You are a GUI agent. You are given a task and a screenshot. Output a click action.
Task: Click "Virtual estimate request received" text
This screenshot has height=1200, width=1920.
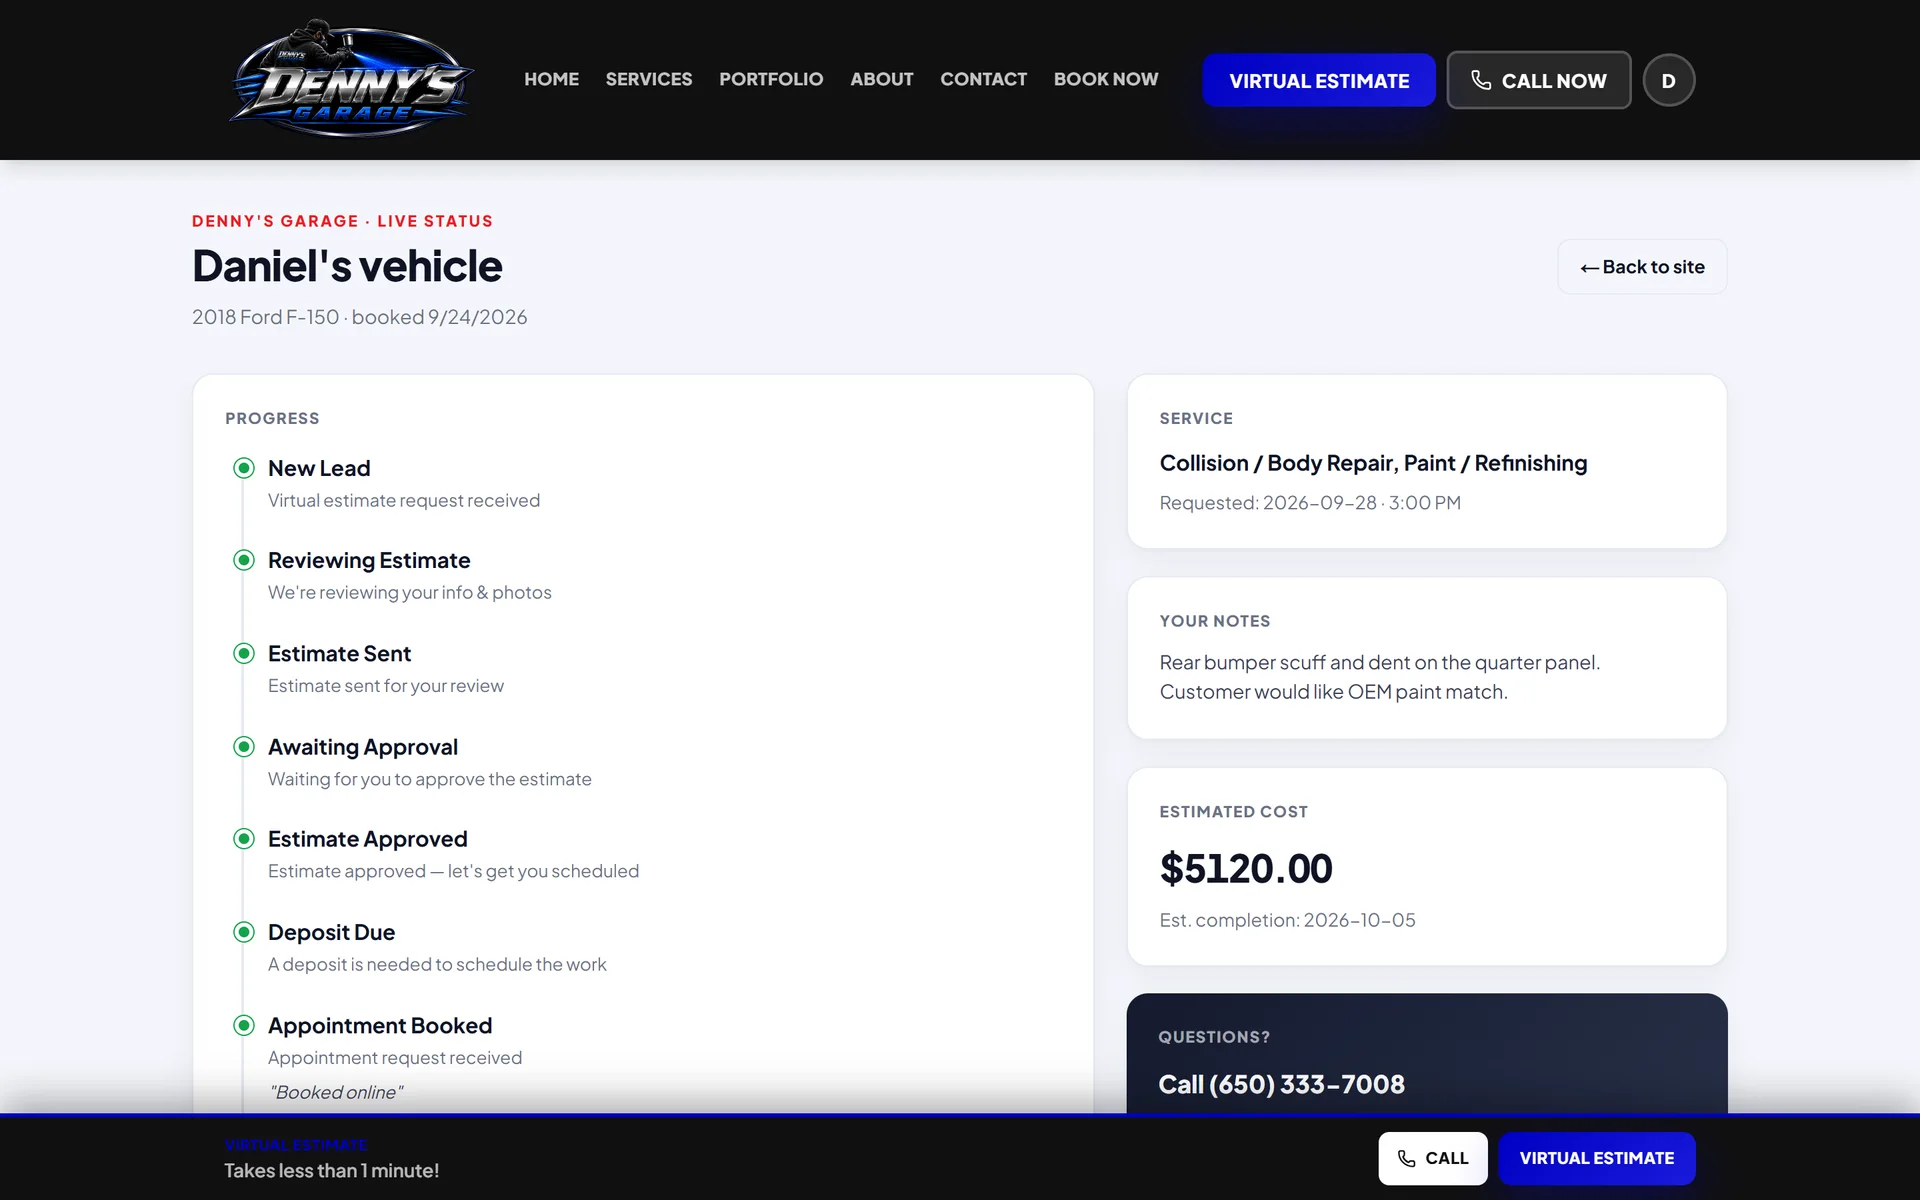(404, 500)
